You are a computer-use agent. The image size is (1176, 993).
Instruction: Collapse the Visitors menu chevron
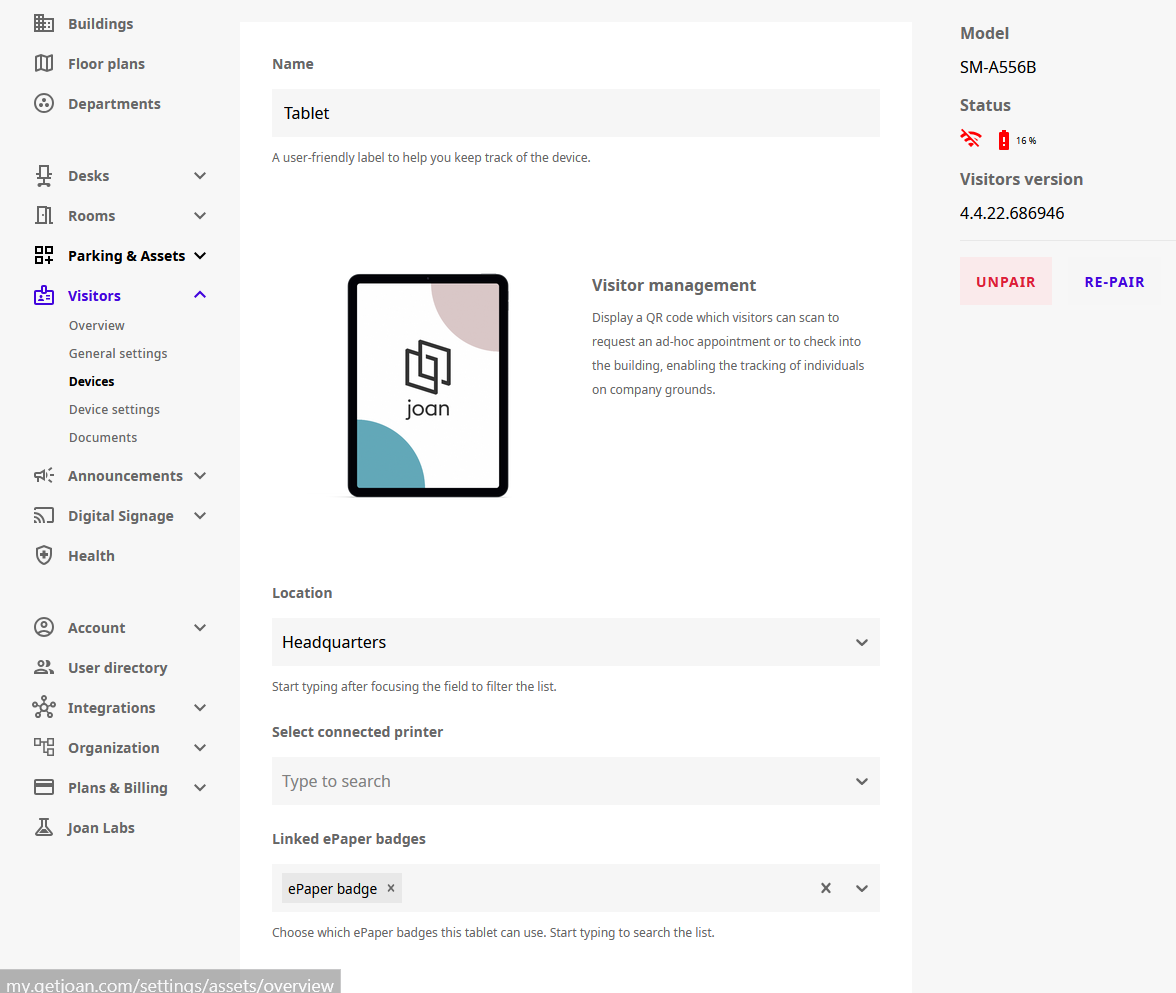coord(200,295)
